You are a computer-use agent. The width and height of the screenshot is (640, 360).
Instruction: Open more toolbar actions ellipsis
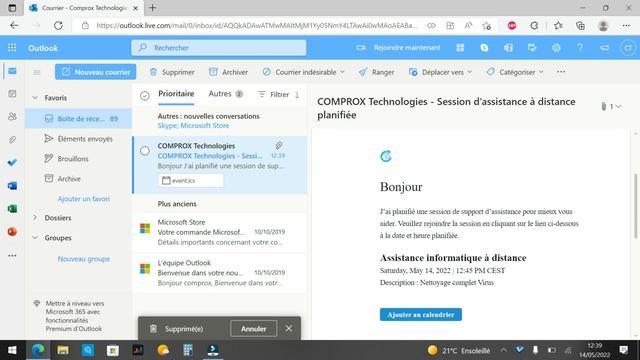click(561, 72)
